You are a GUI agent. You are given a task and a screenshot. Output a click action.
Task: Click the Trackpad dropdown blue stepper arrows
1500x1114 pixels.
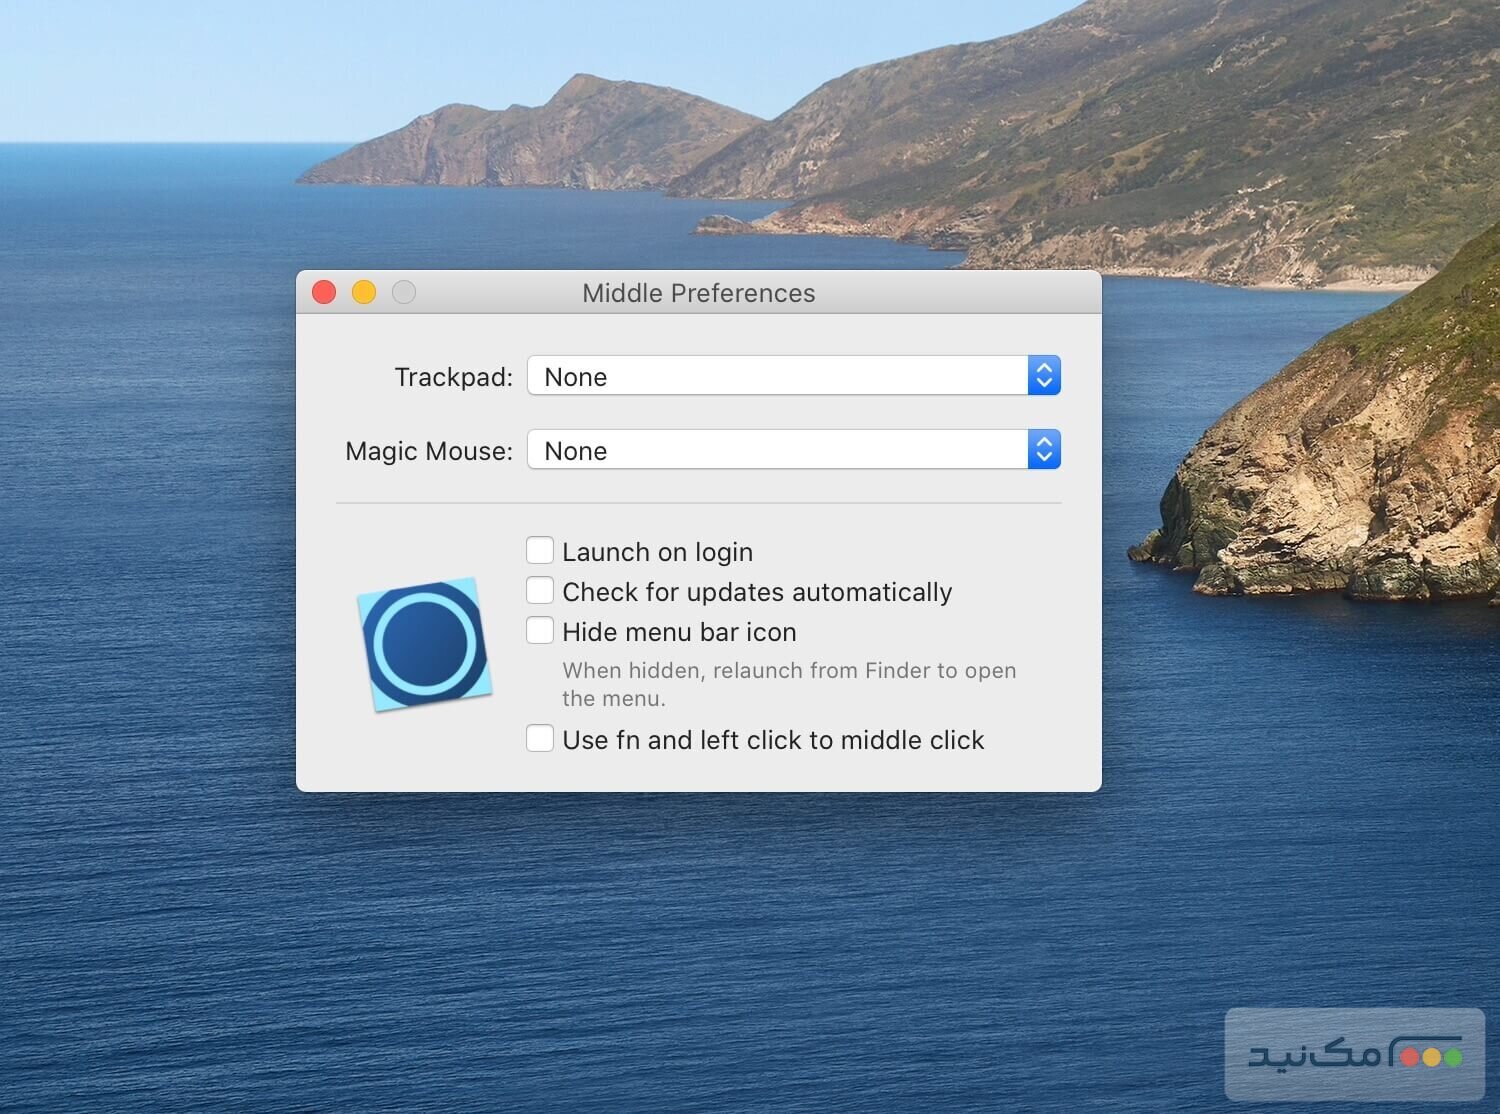[1044, 376]
